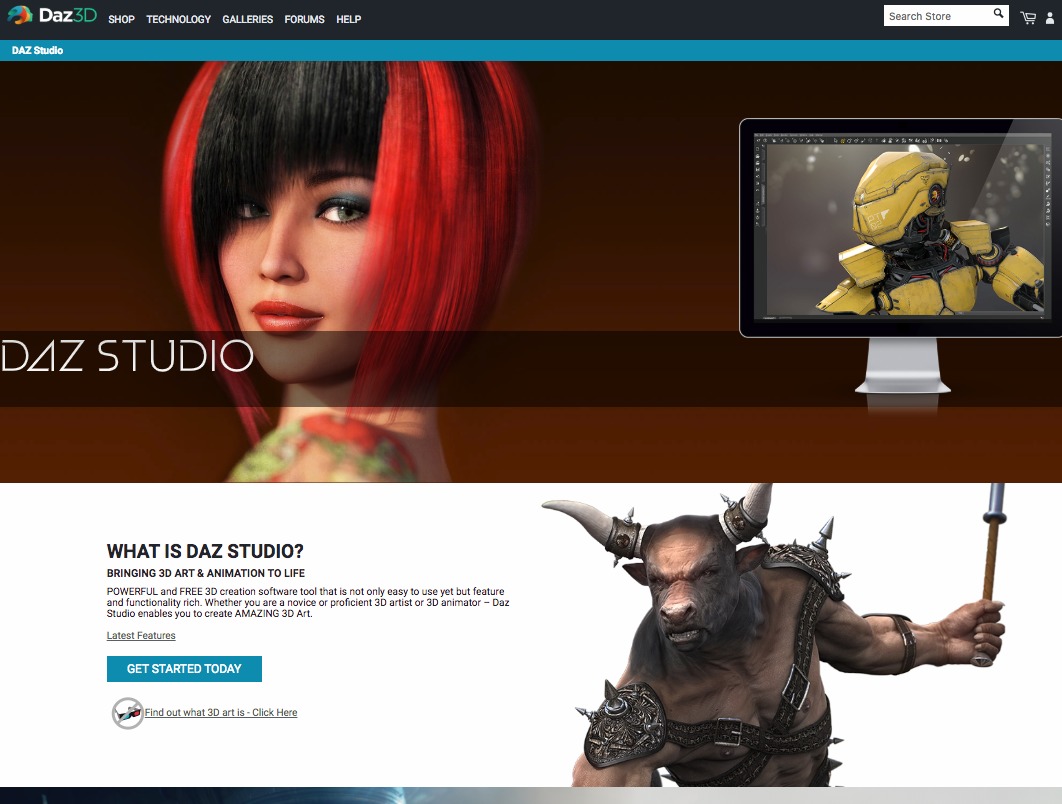Open the Latest Features link
Screen dimensions: 1062x804
(x=141, y=635)
